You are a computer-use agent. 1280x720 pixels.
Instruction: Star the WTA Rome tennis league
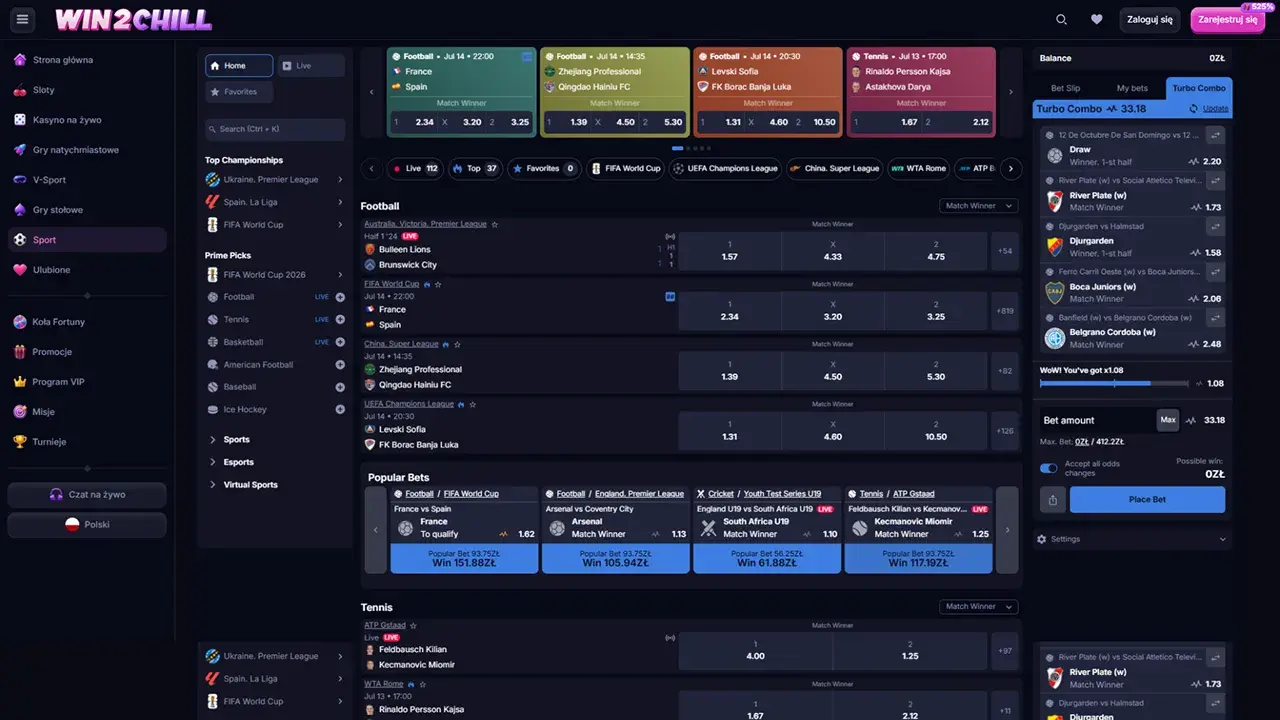tap(422, 684)
